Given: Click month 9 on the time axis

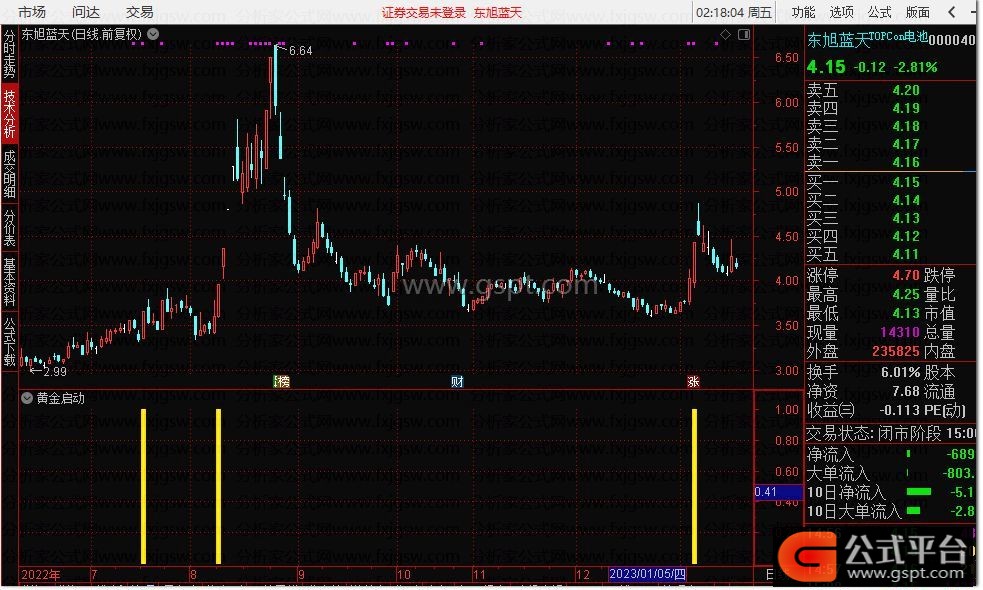Looking at the screenshot, I should 302,574.
